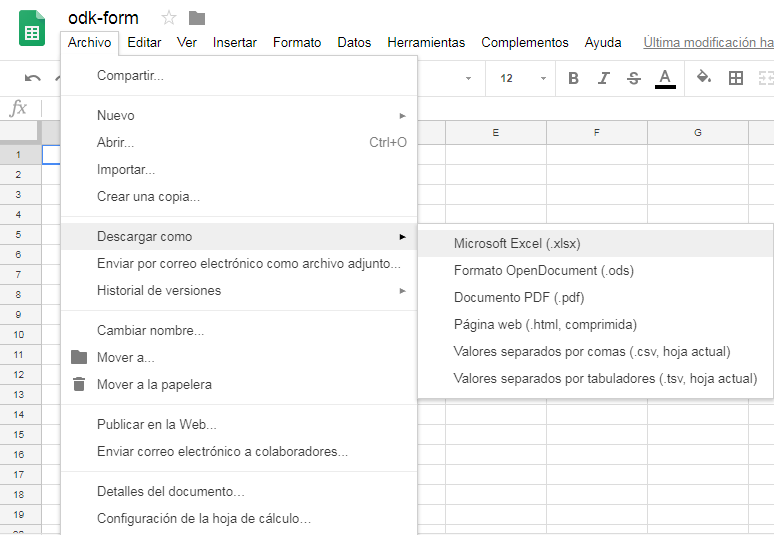Star the odk-form document

tap(169, 18)
